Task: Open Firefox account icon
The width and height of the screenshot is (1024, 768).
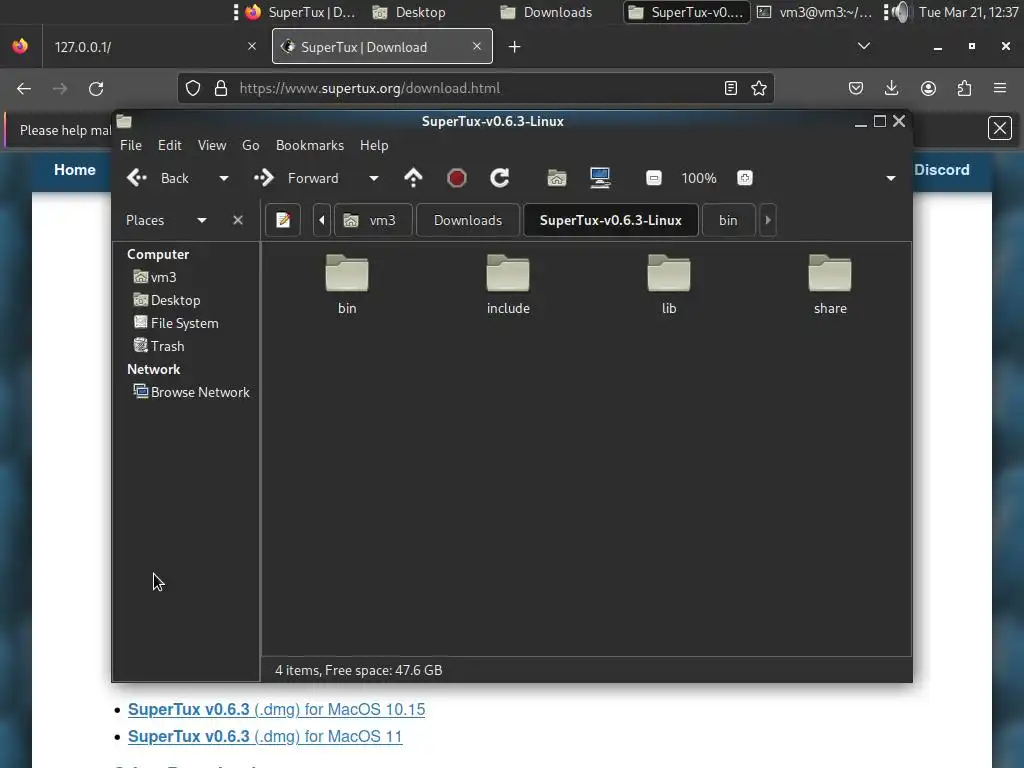Action: pyautogui.click(x=928, y=88)
